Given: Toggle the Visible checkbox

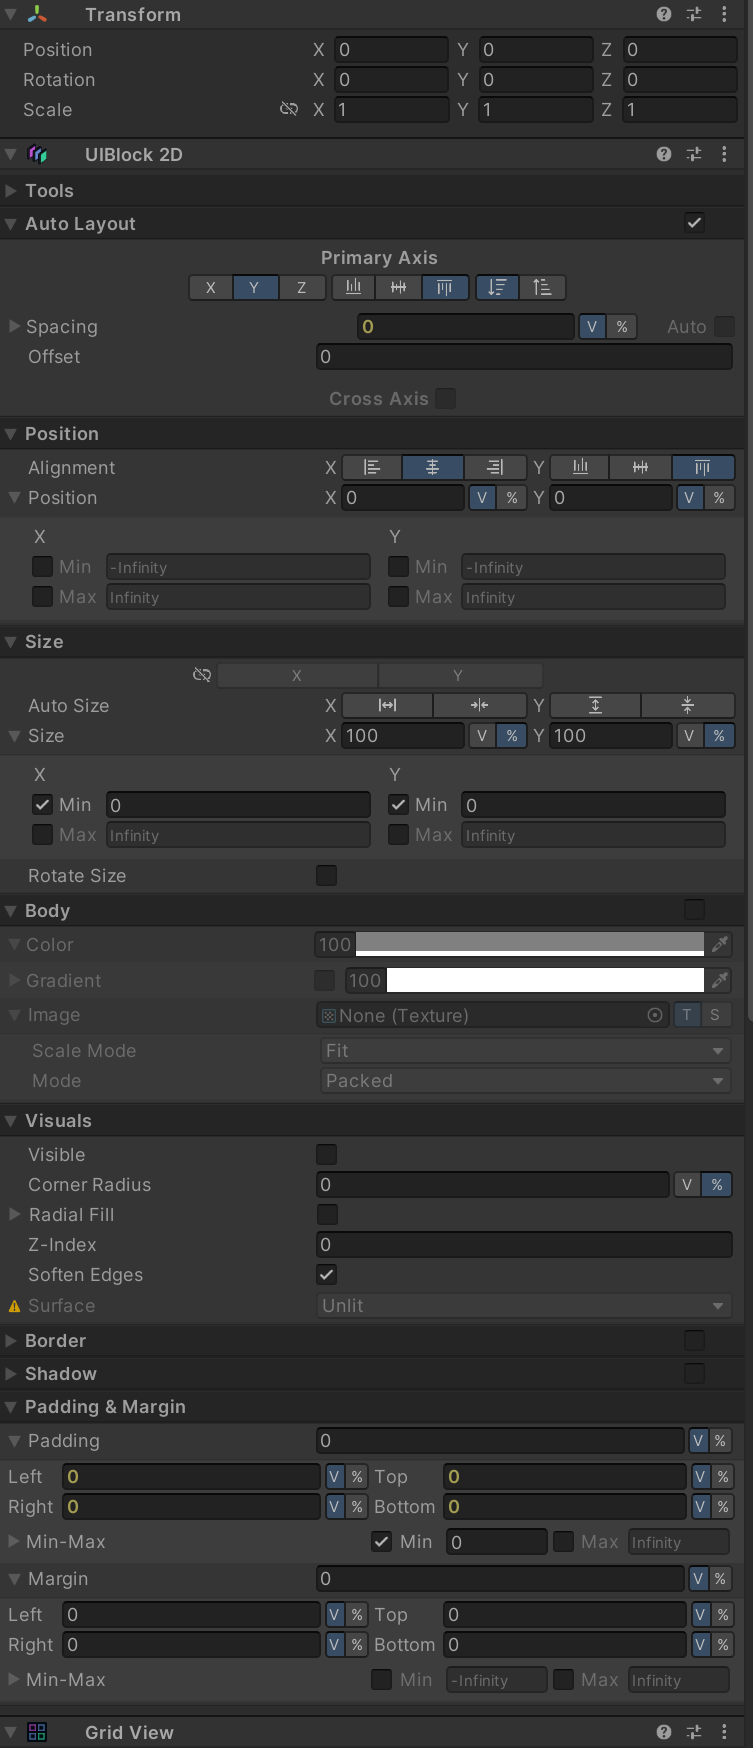Looking at the screenshot, I should (x=326, y=1154).
